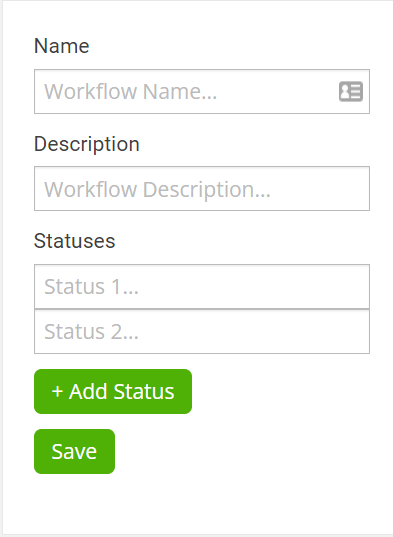This screenshot has height=537, width=393.
Task: Select the Status 2 input box
Action: (x=202, y=332)
